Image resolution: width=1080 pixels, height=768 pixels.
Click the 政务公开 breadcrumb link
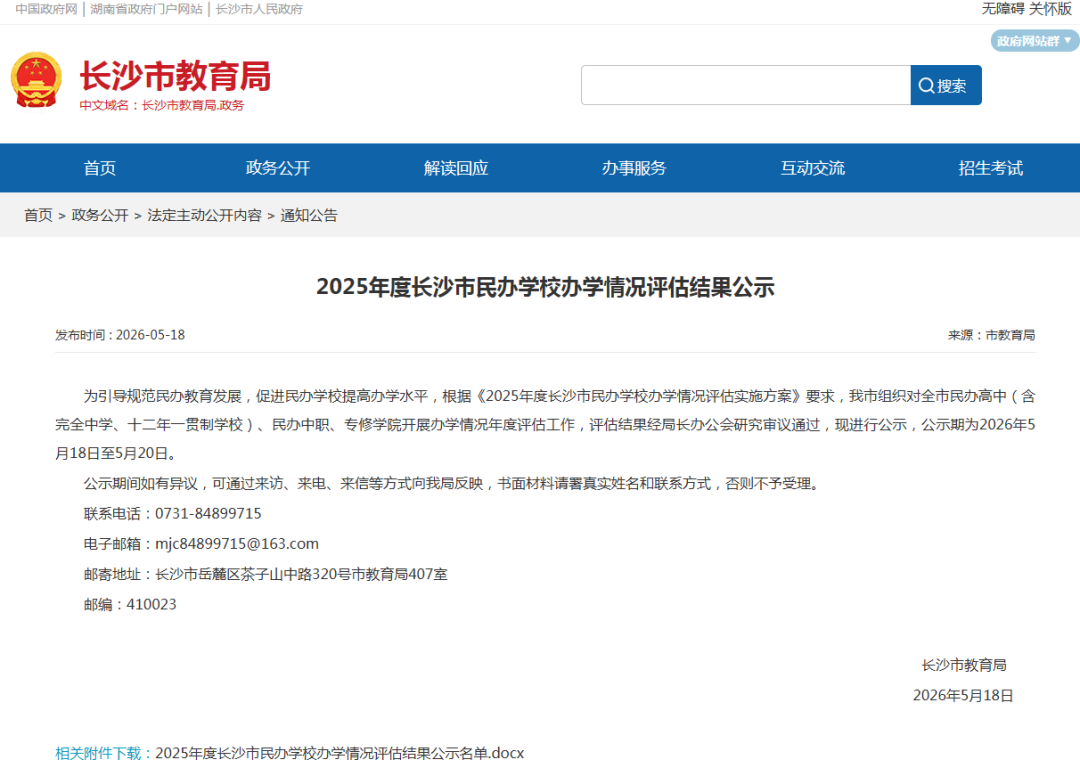point(100,216)
